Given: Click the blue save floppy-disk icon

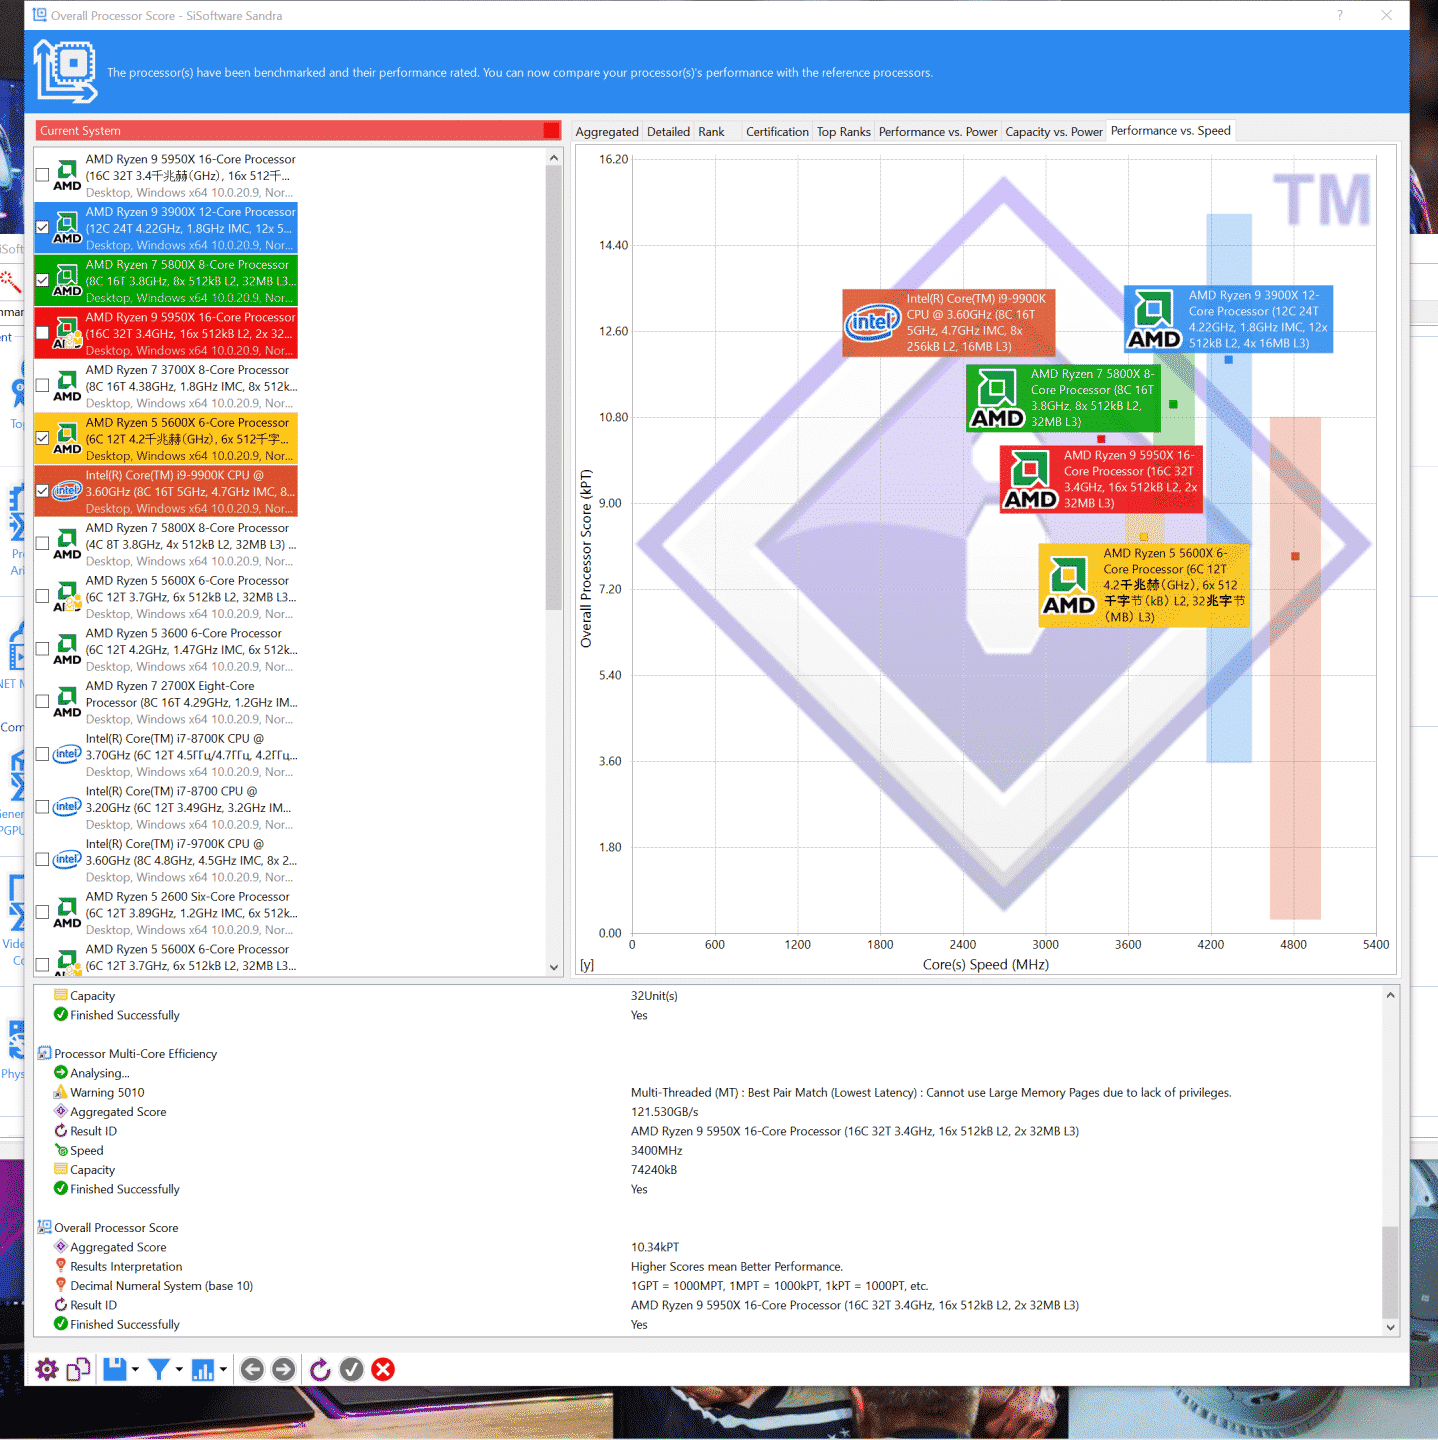Looking at the screenshot, I should click(x=115, y=1369).
